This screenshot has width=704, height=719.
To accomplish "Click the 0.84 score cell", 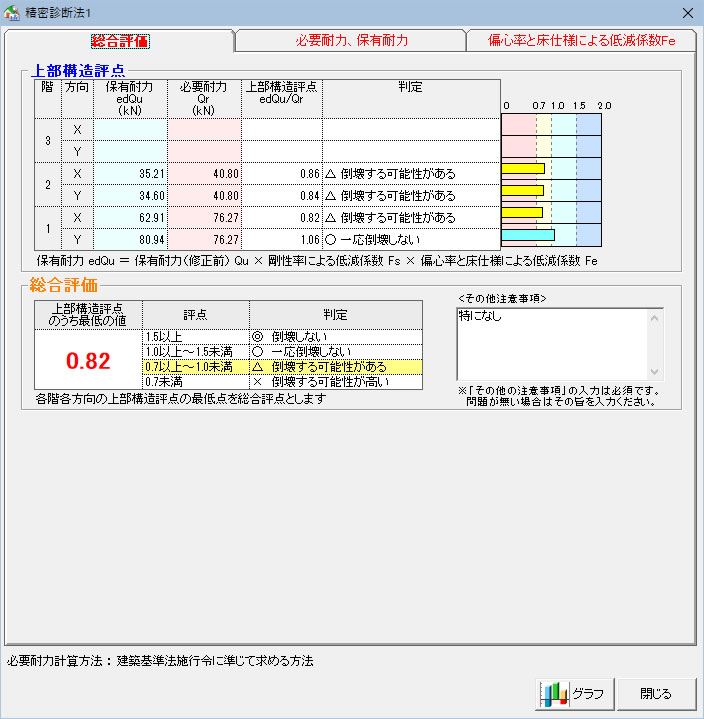I will tap(282, 196).
